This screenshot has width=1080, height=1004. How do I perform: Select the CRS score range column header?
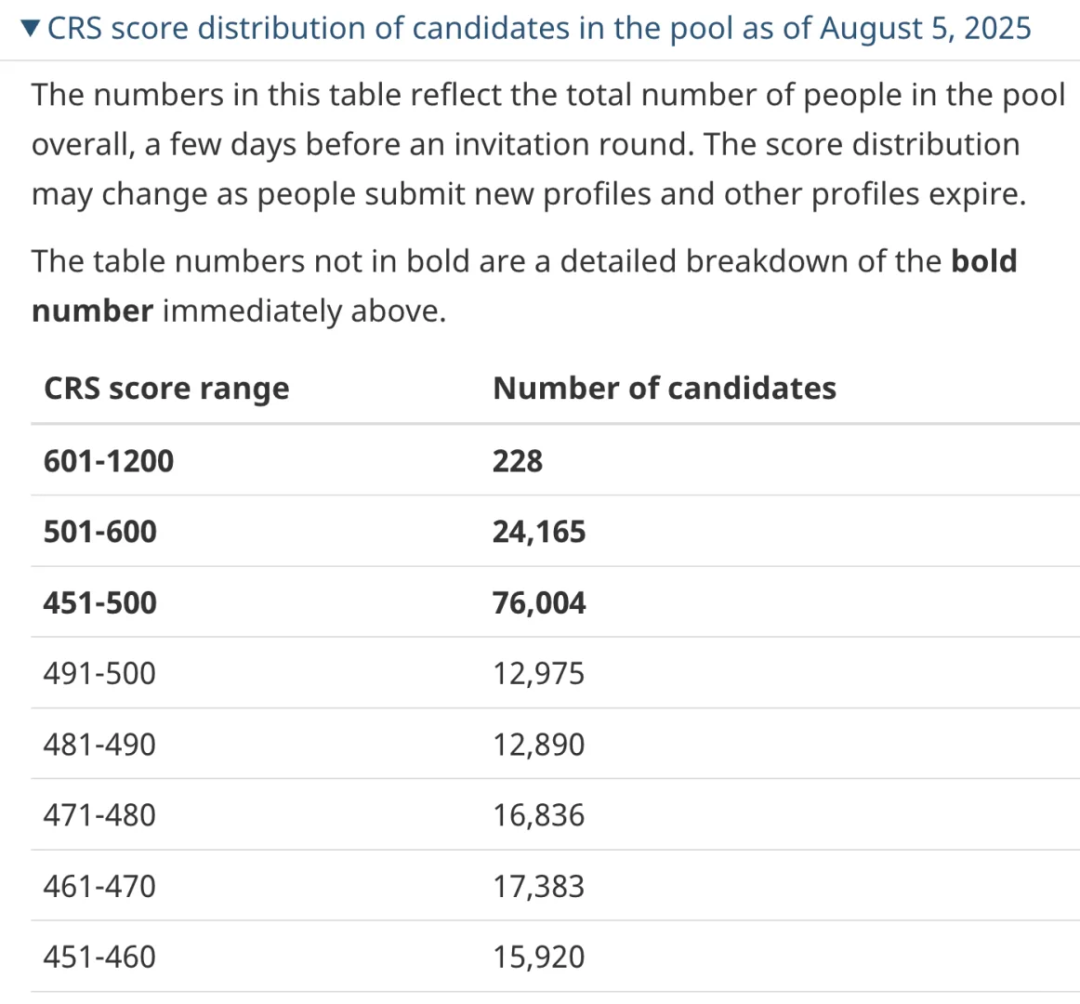[167, 388]
